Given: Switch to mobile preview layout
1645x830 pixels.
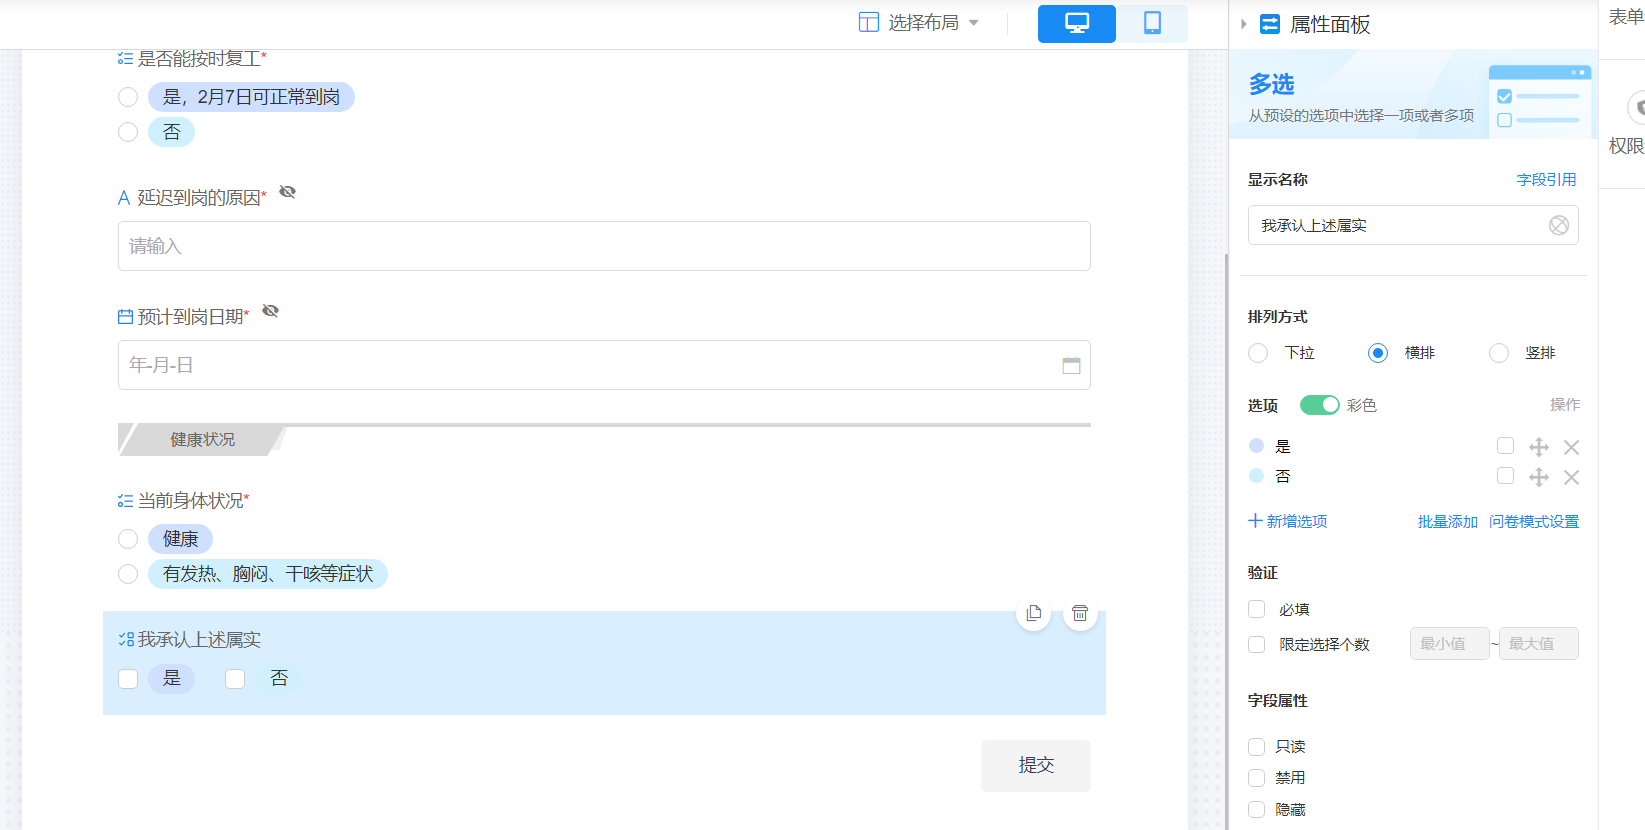Looking at the screenshot, I should [1152, 23].
